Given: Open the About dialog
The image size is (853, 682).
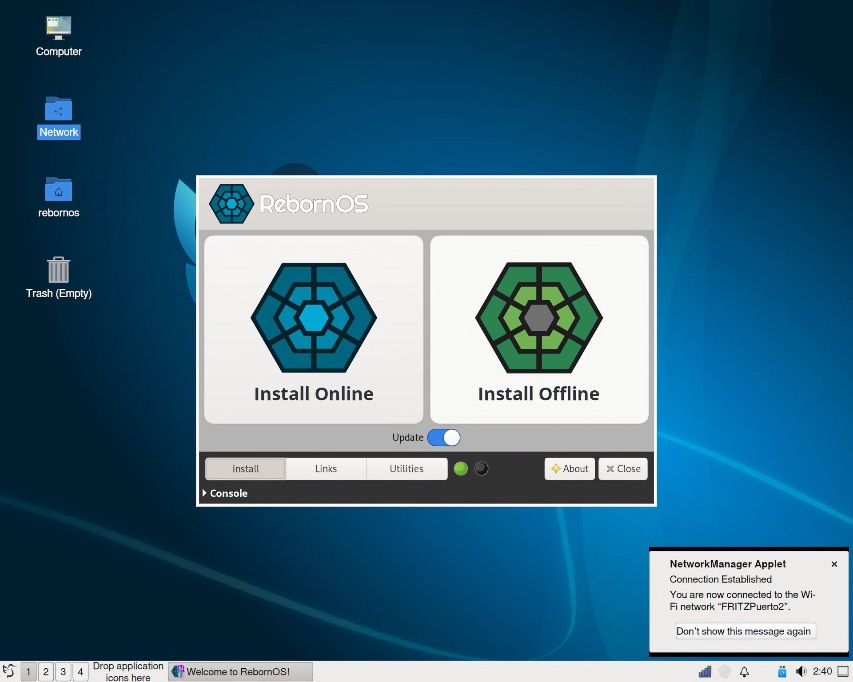Looking at the screenshot, I should click(570, 468).
